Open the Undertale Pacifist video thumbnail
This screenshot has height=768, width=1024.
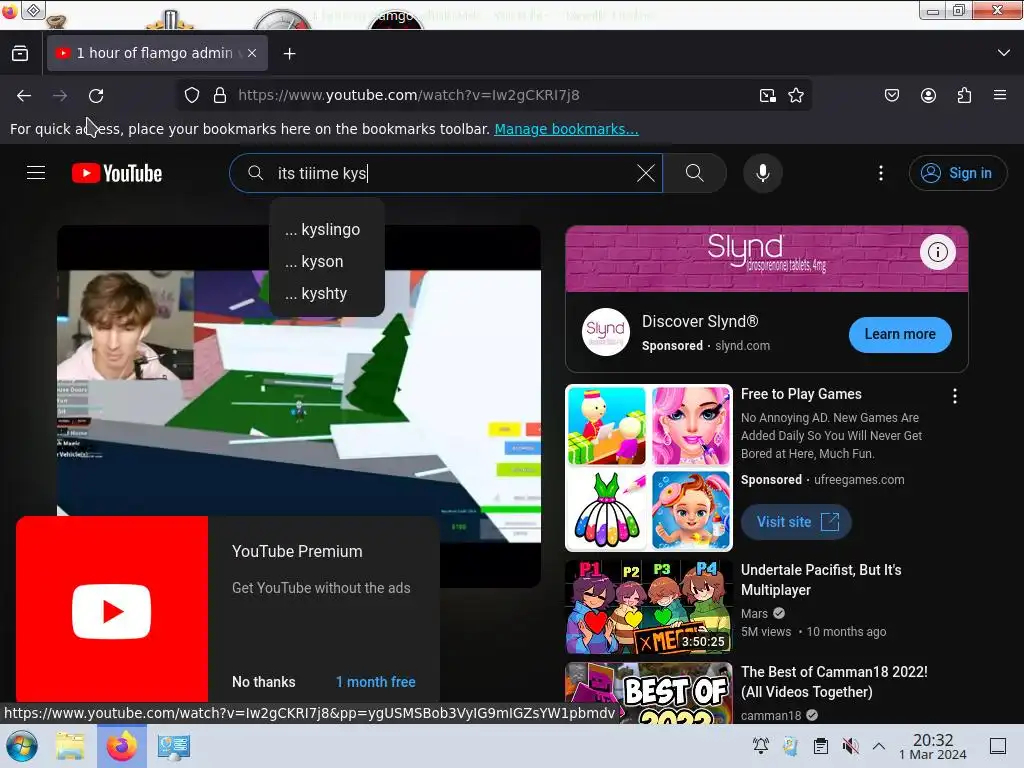click(648, 607)
